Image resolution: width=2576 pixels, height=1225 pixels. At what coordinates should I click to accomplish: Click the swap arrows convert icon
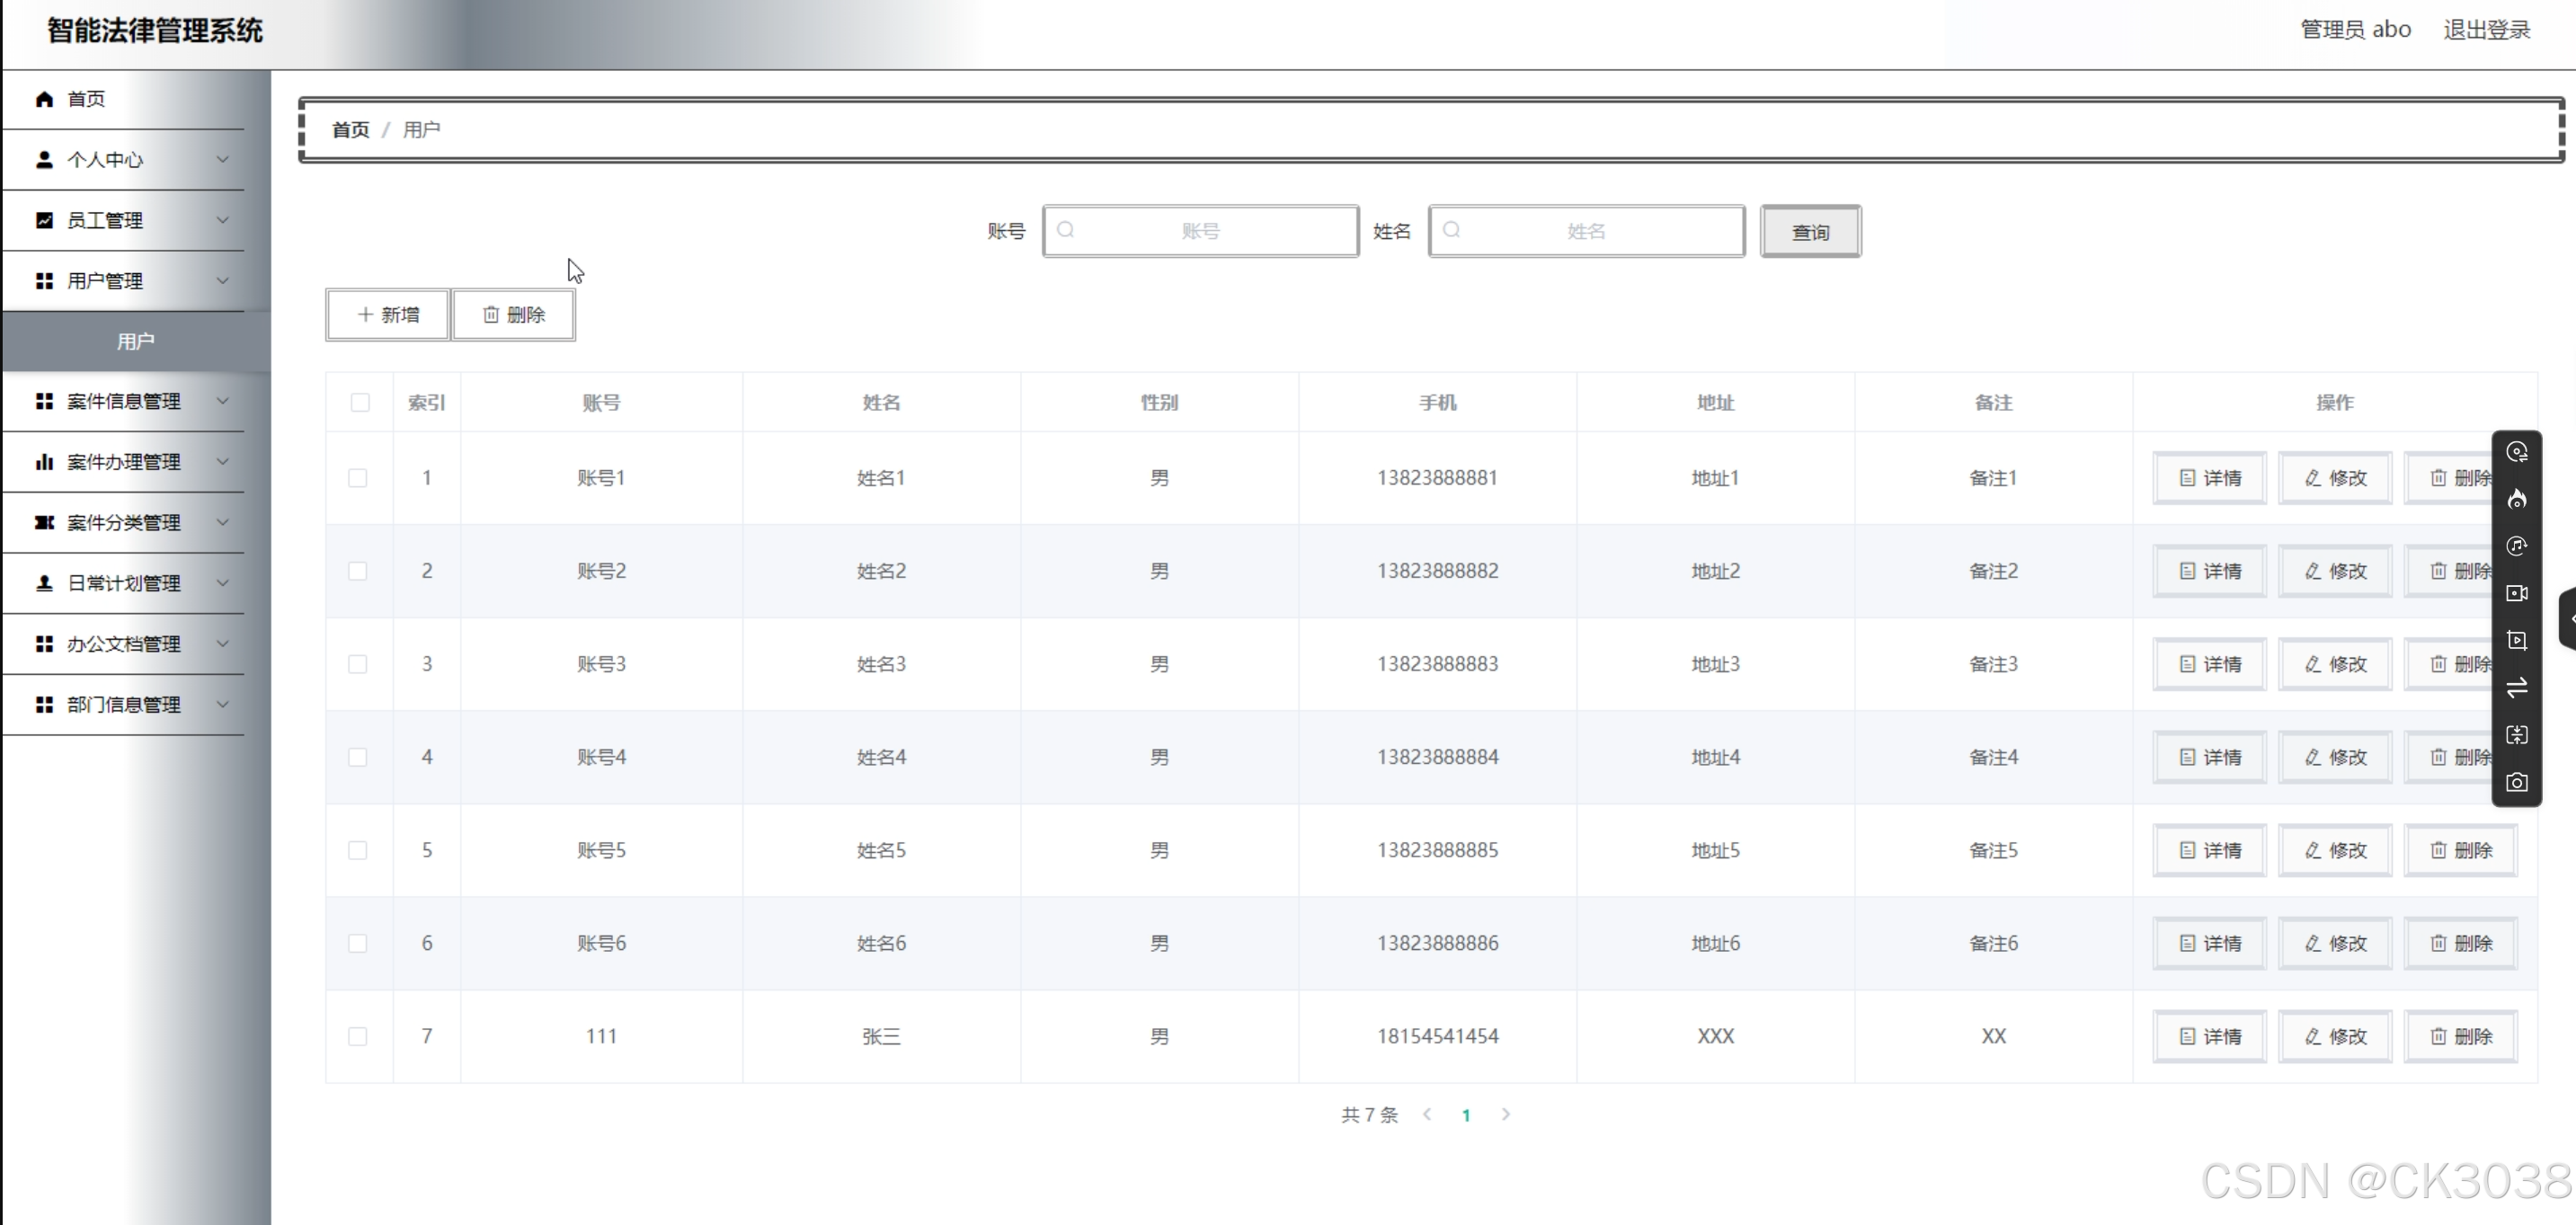click(x=2516, y=687)
